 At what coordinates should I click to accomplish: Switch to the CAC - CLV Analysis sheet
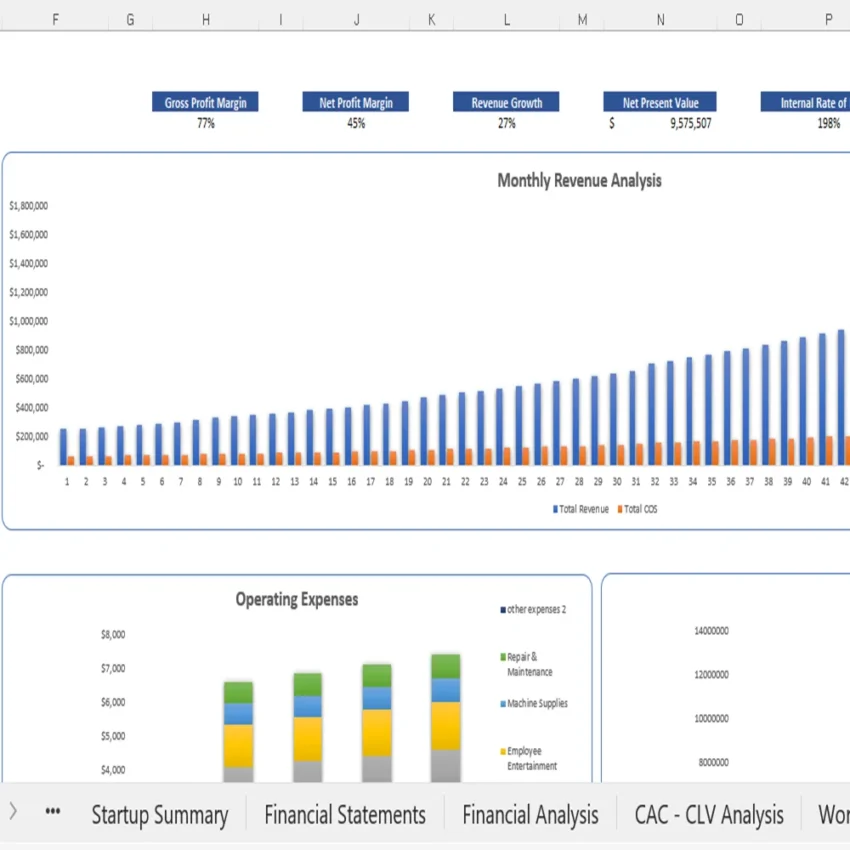709,814
